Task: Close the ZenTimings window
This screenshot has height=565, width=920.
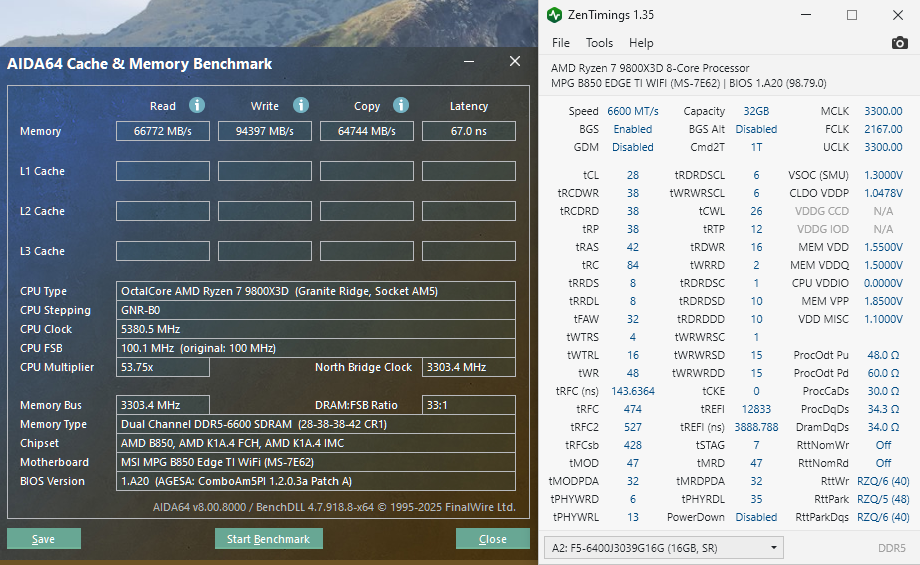Action: pyautogui.click(x=898, y=15)
